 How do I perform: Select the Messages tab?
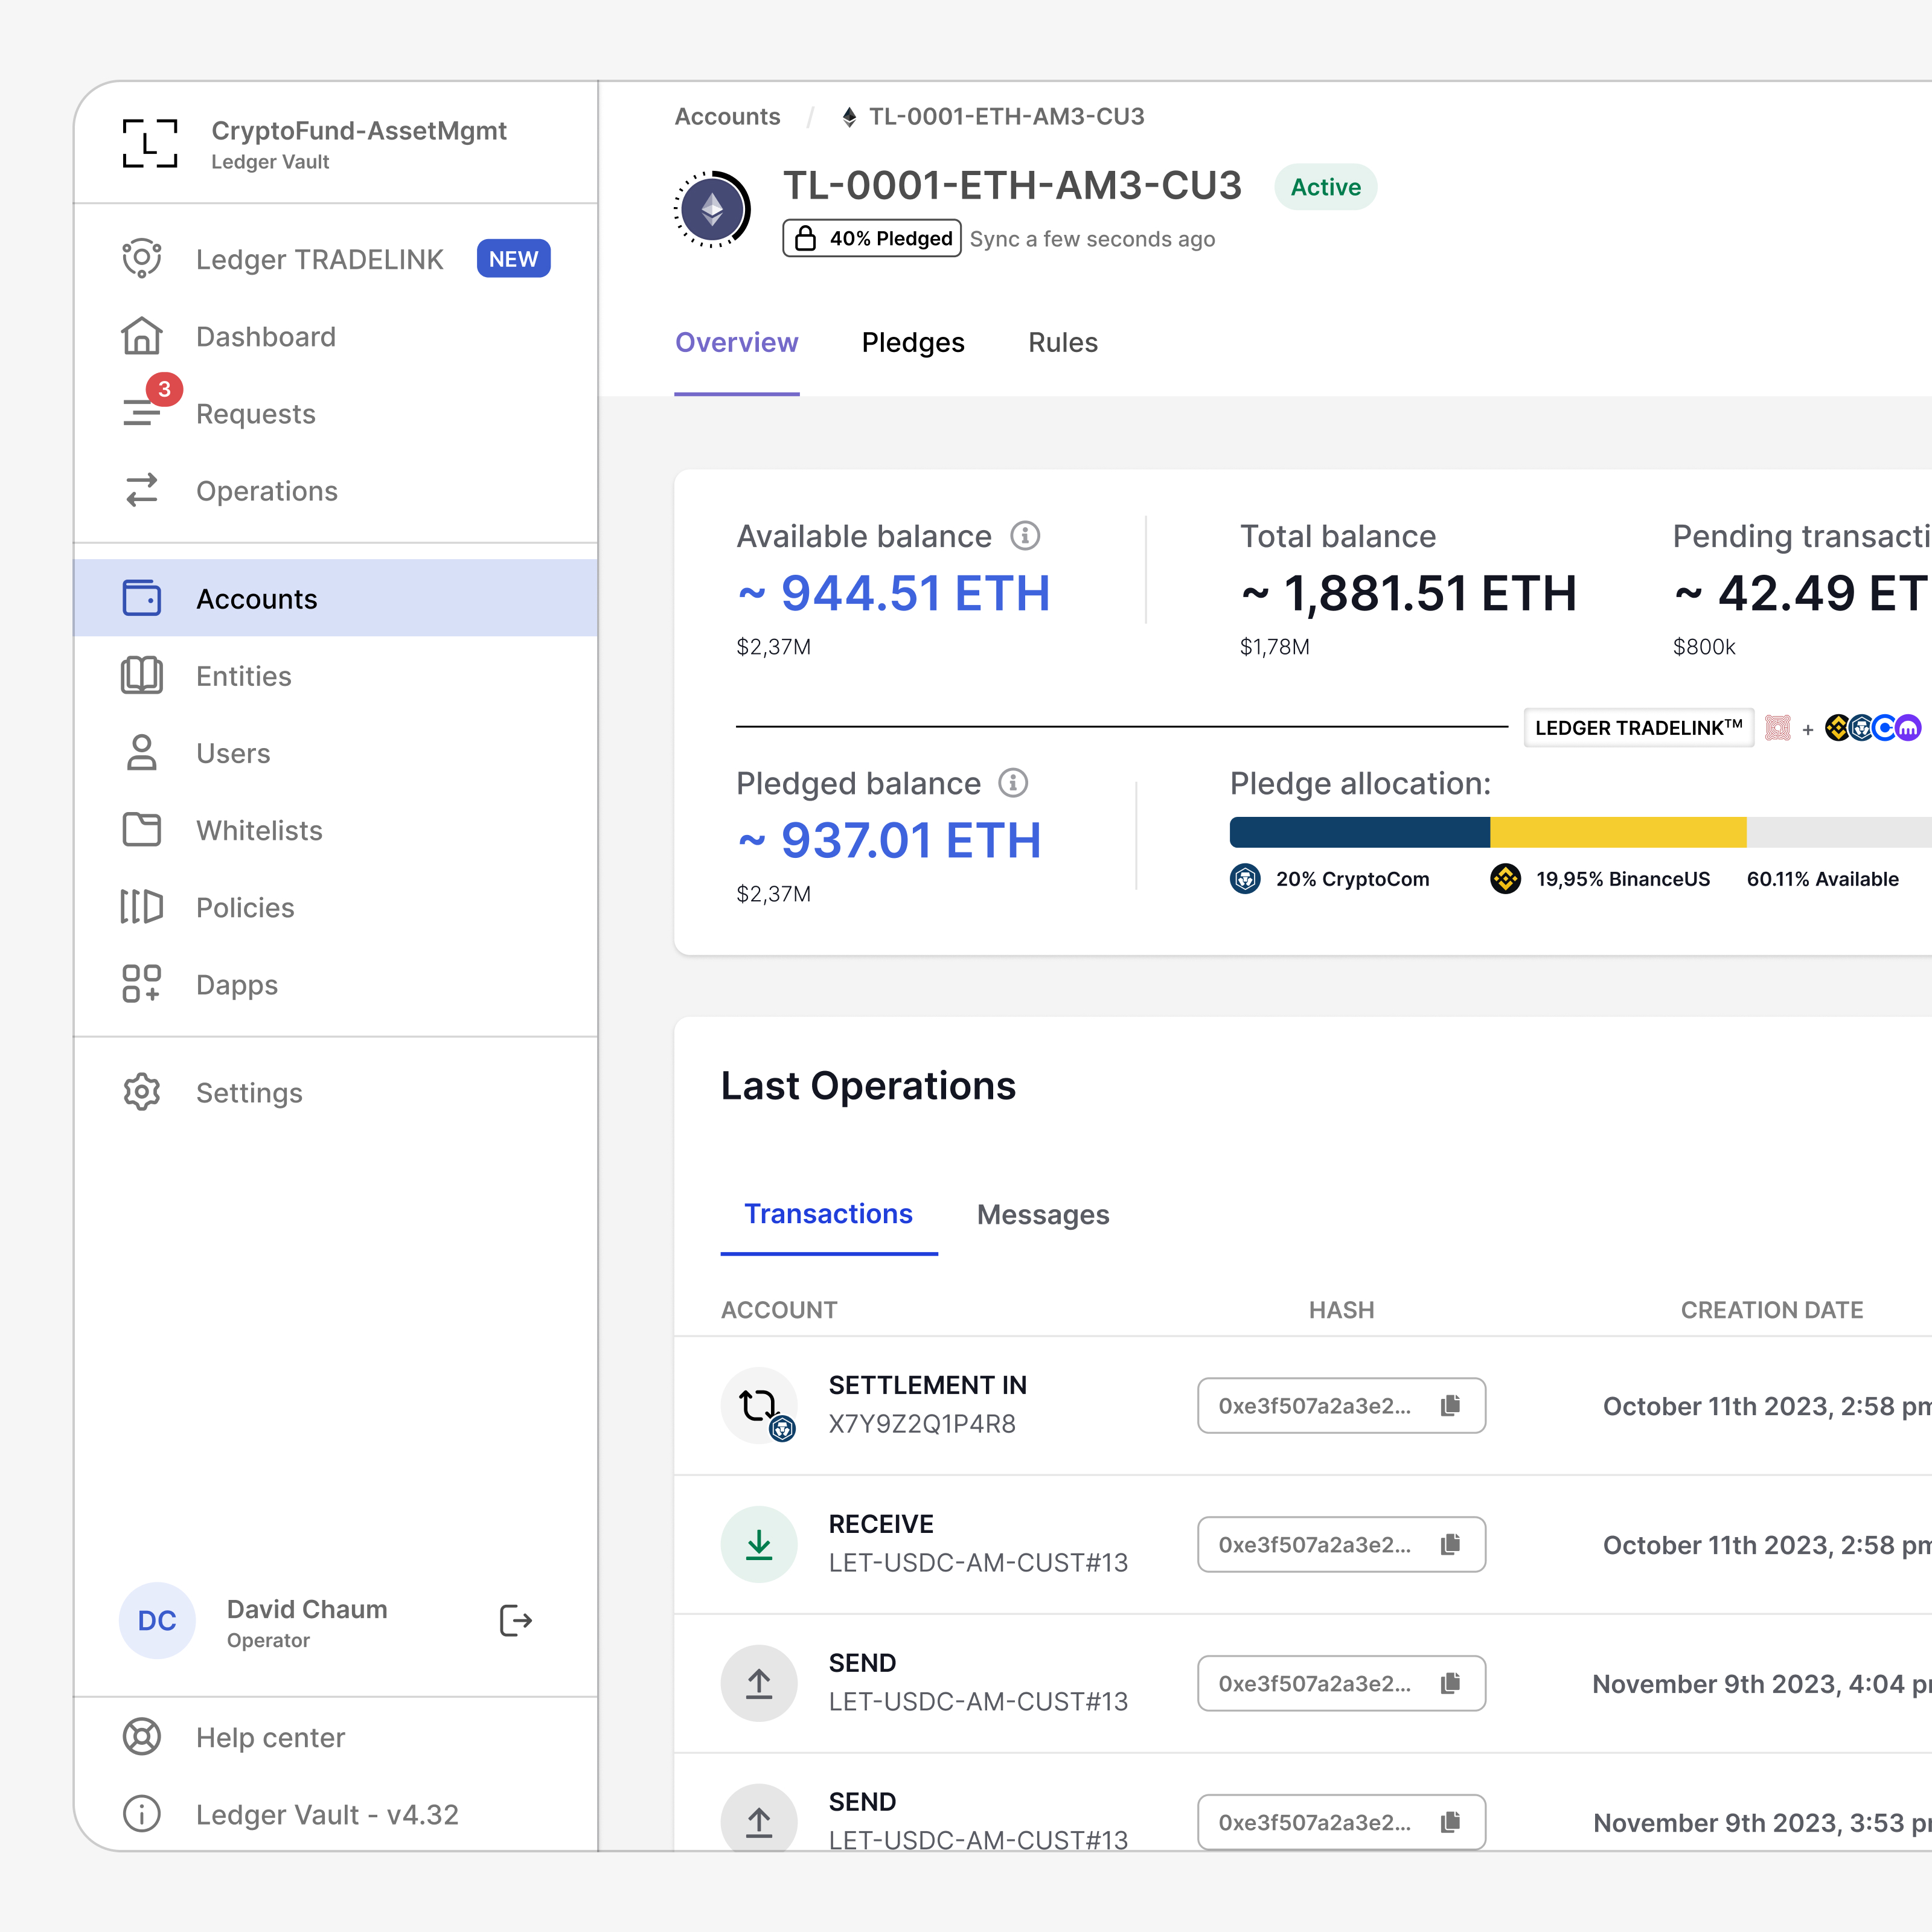(1043, 1214)
